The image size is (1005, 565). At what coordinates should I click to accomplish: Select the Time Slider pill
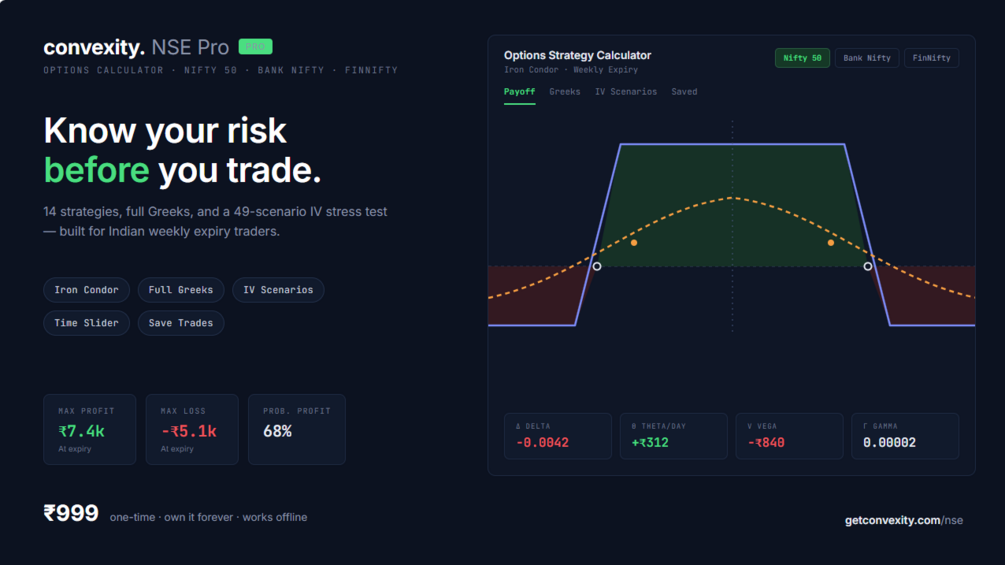pyautogui.click(x=87, y=323)
